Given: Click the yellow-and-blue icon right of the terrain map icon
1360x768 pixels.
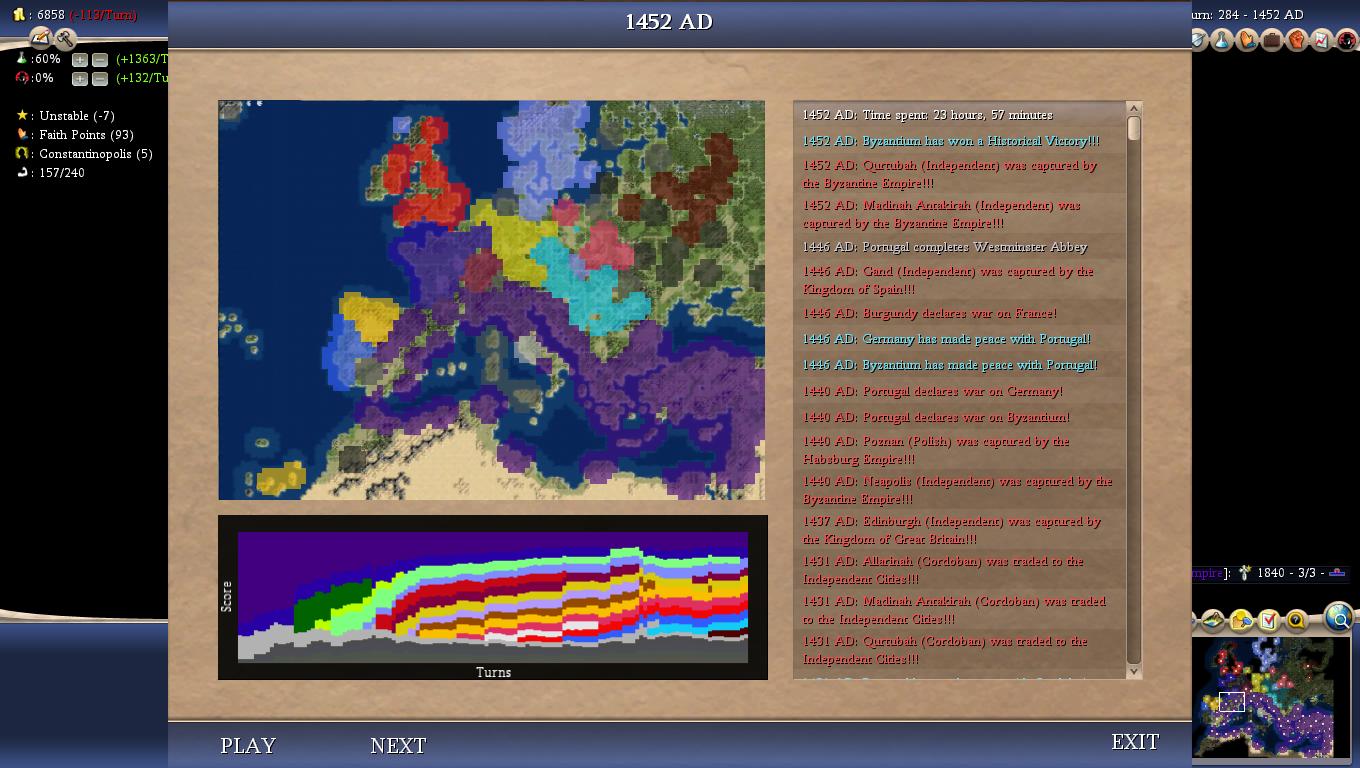Looking at the screenshot, I should tap(1241, 621).
